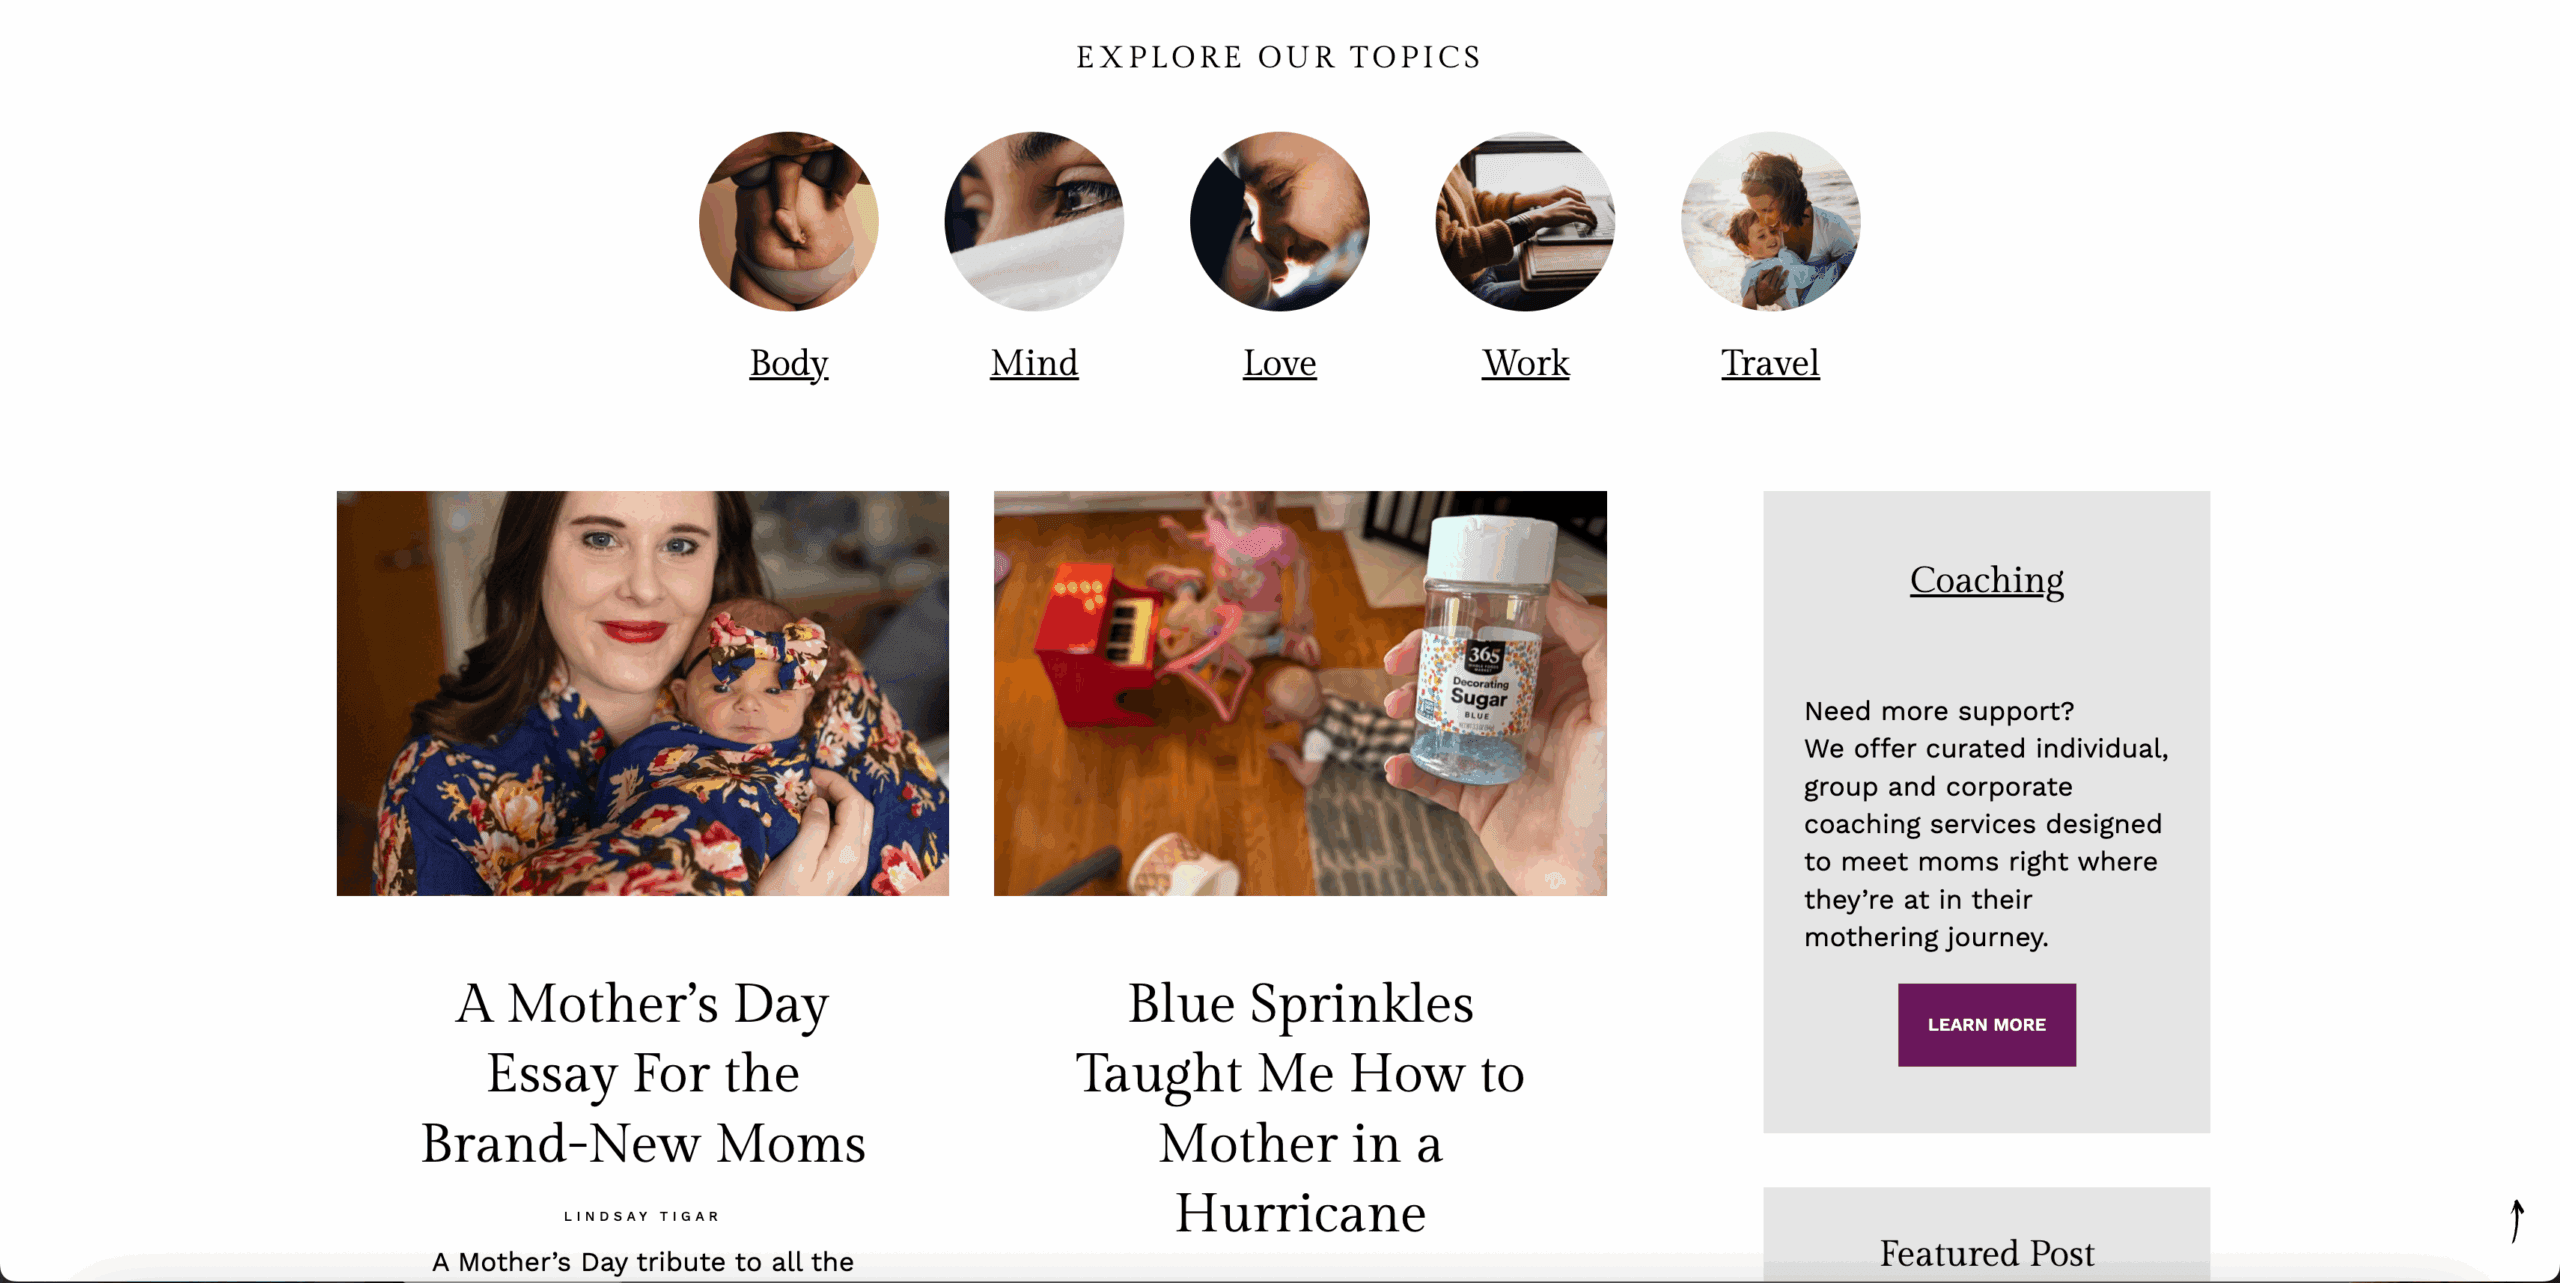Viewport: 2560px width, 1283px height.
Task: Open the mother and newborn post image
Action: click(642, 693)
